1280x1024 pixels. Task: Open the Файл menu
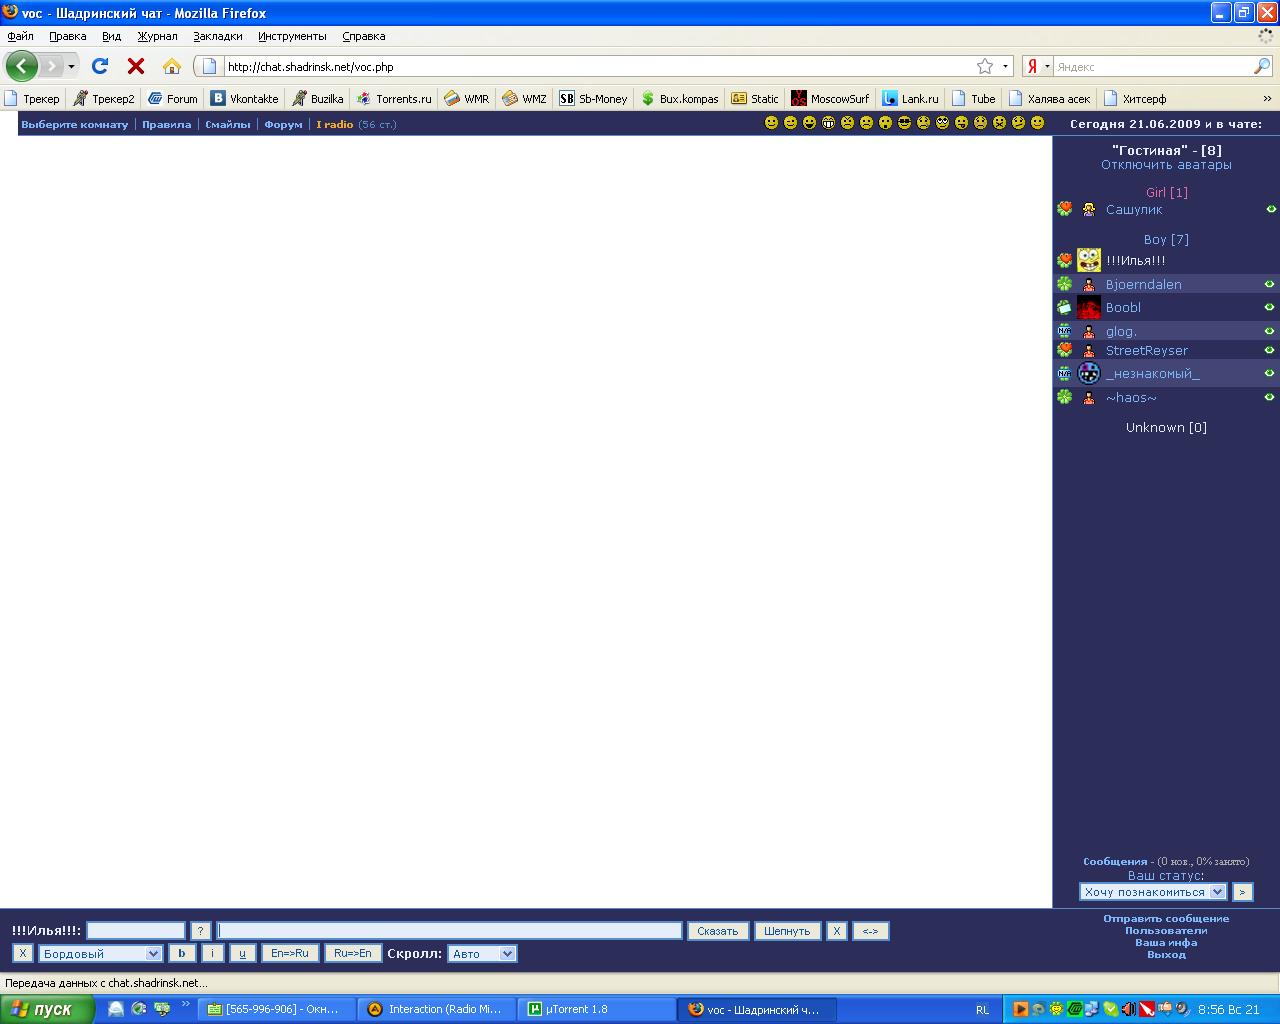20,36
